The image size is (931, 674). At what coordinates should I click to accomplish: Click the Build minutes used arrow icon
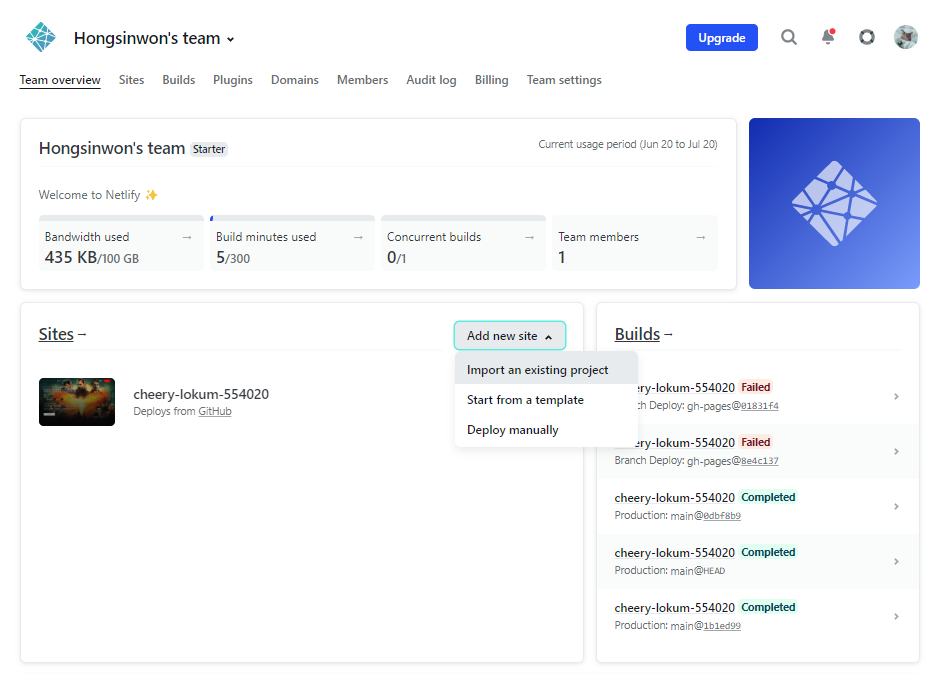(x=358, y=237)
